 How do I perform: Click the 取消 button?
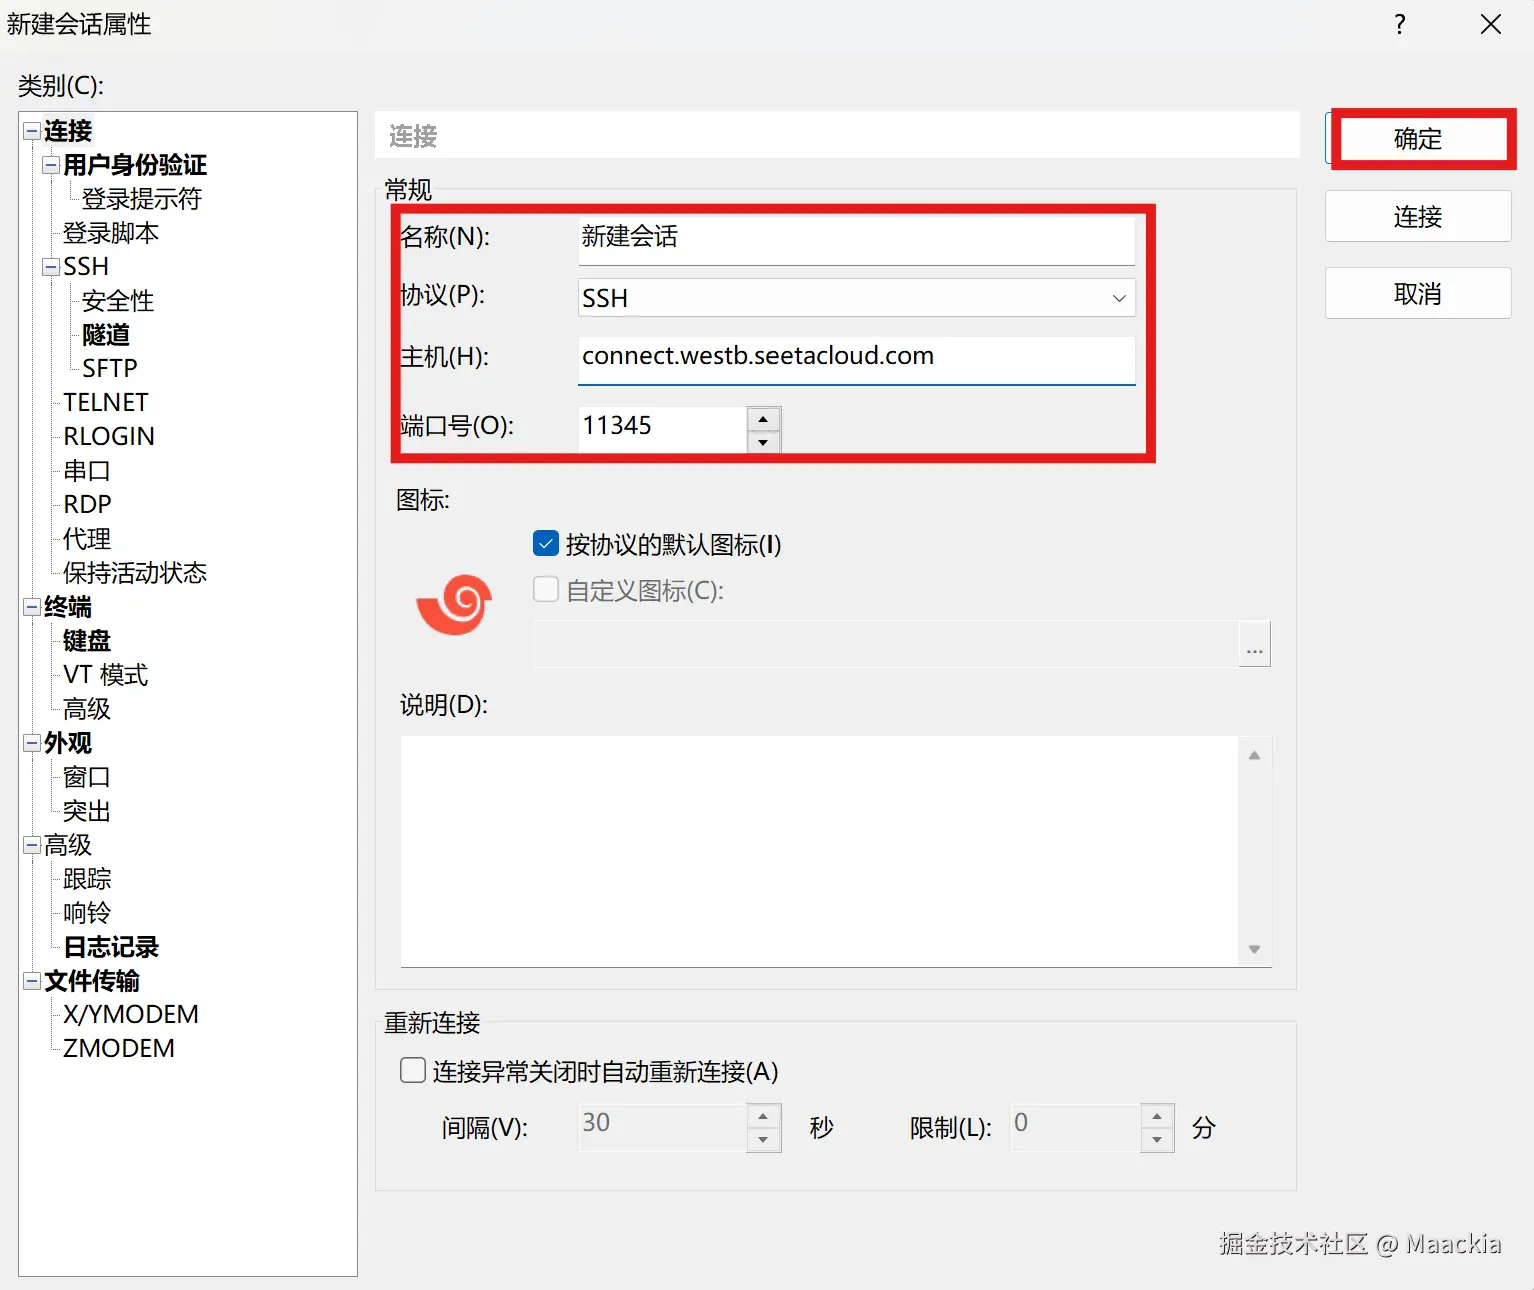[1418, 294]
